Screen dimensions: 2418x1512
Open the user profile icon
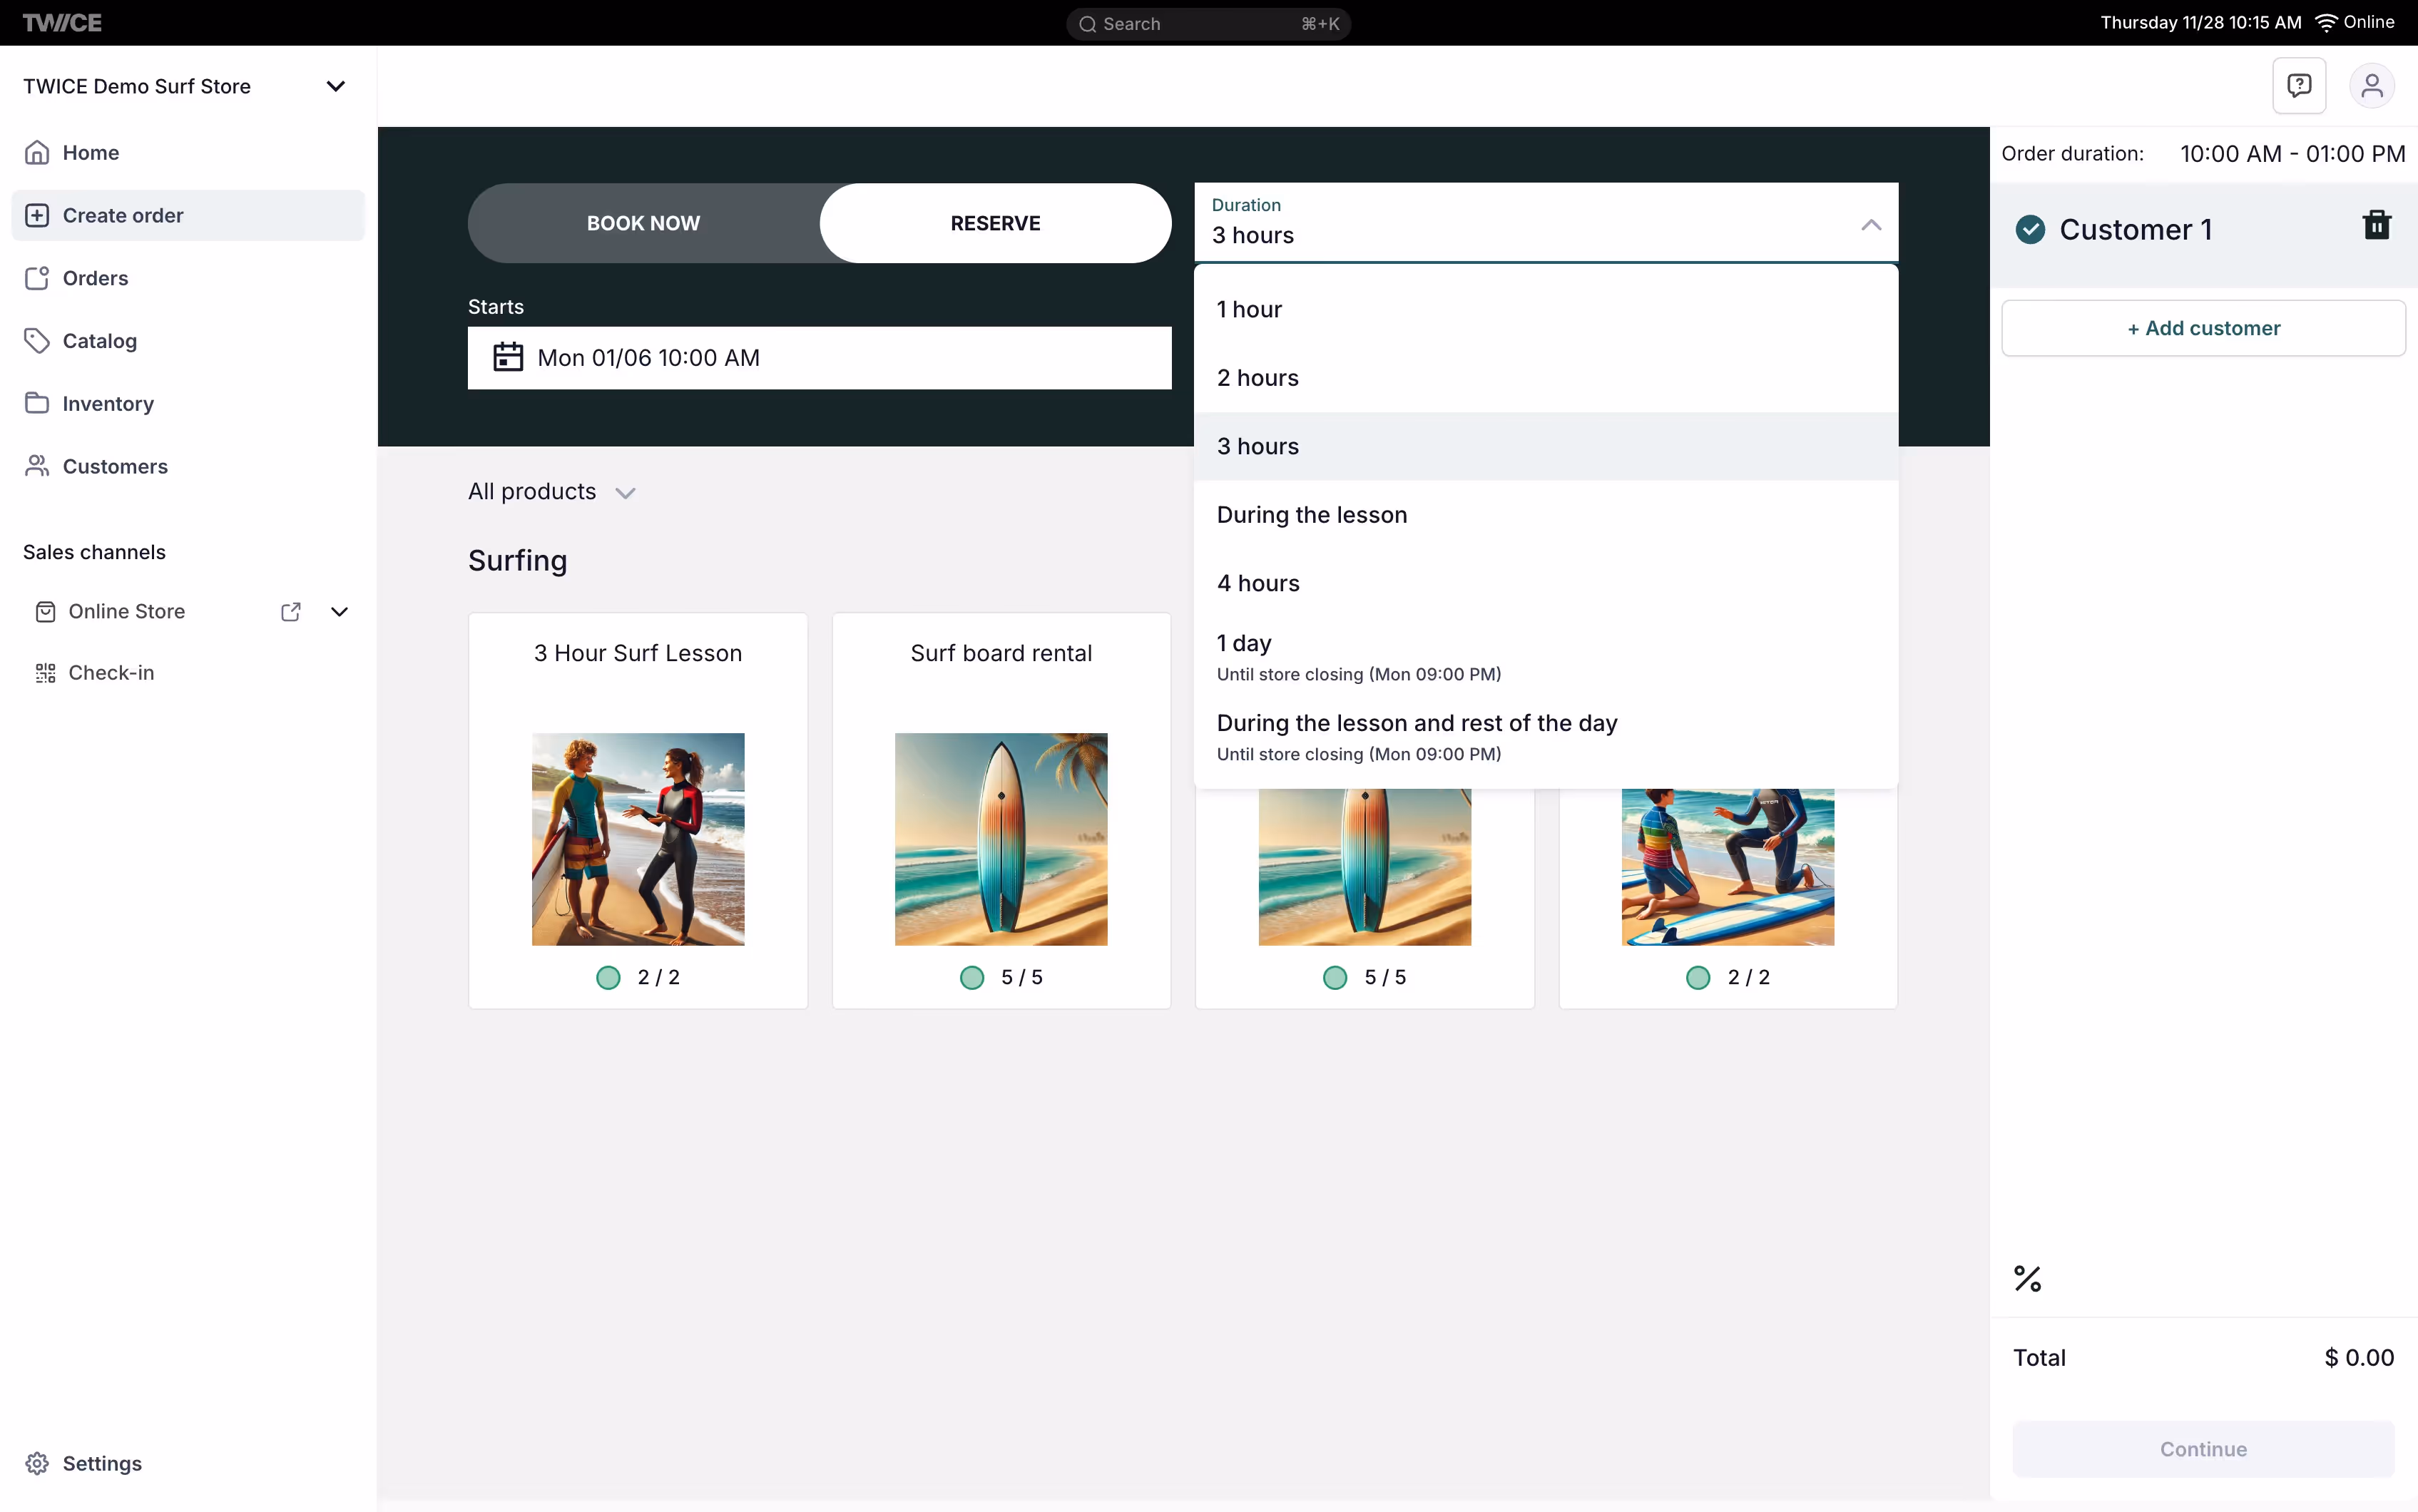click(x=2371, y=86)
